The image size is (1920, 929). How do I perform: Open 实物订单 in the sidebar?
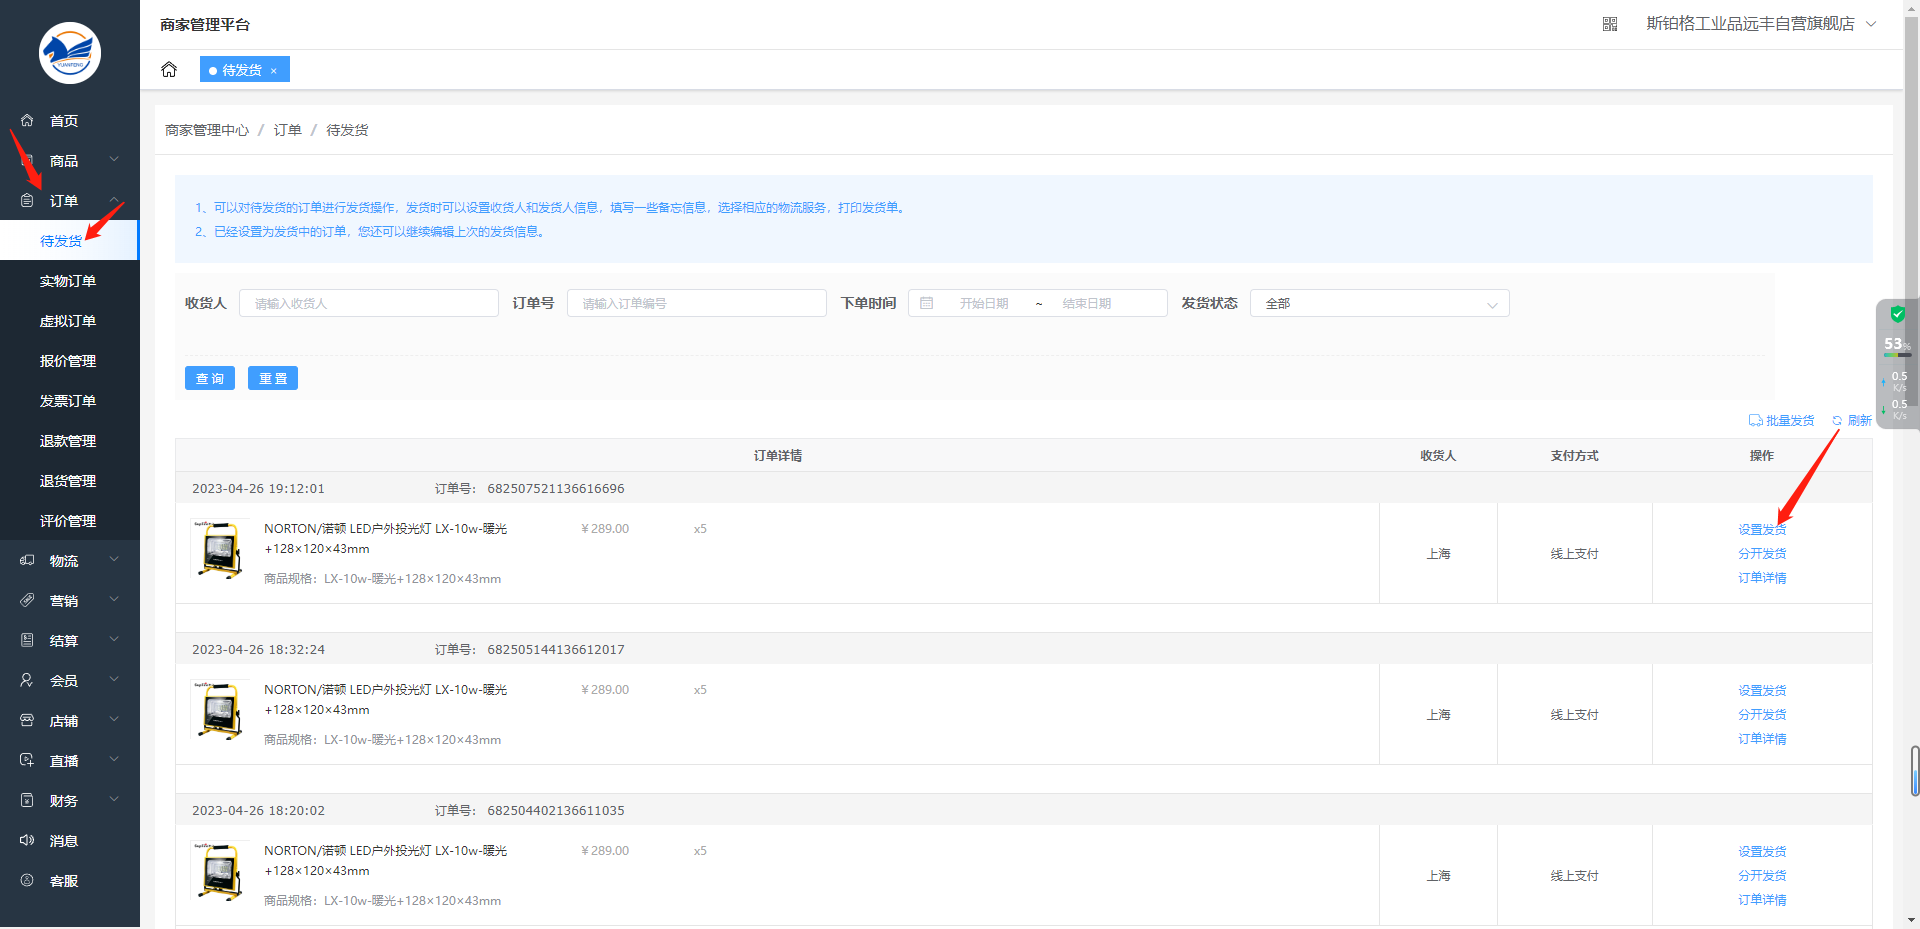(x=68, y=281)
